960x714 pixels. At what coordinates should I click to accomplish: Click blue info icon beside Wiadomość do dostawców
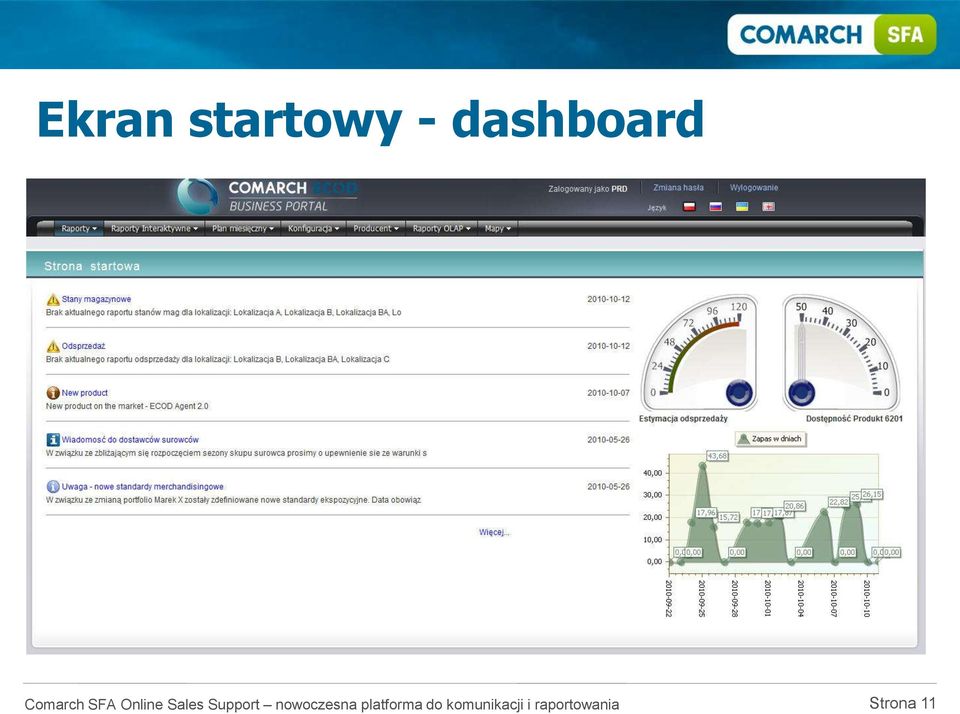(53, 440)
